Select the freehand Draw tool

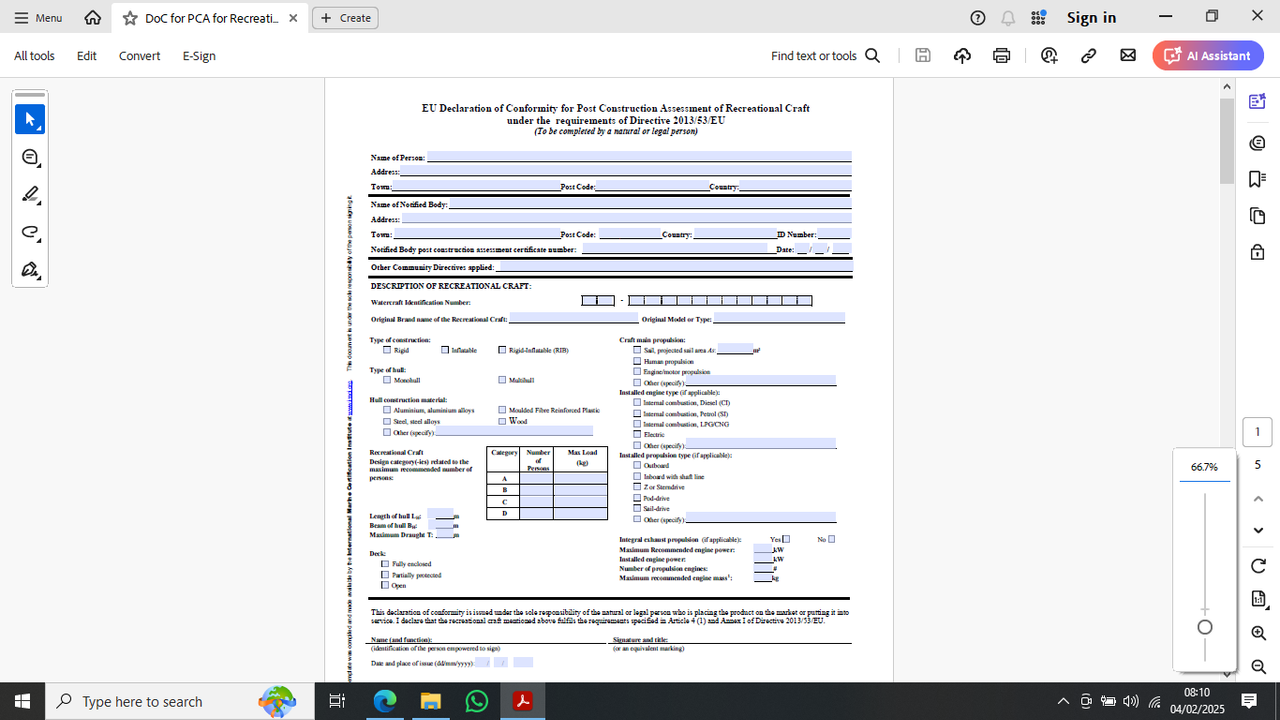pyautogui.click(x=30, y=232)
